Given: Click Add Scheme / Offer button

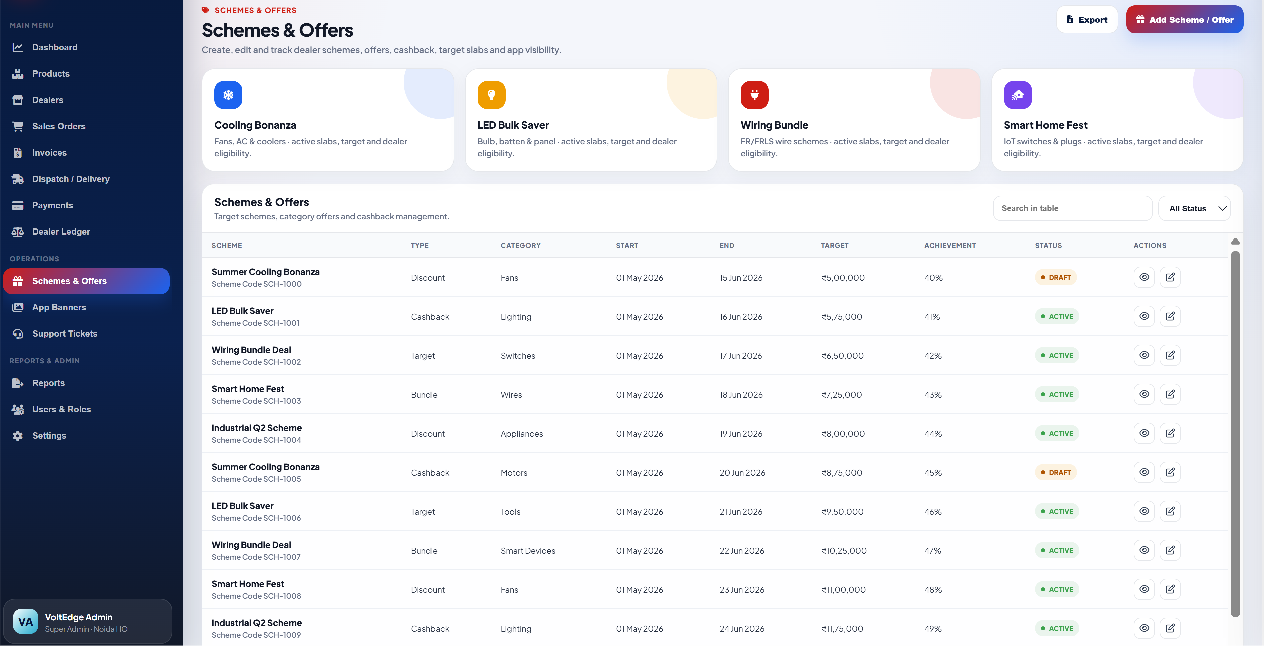Looking at the screenshot, I should click(1185, 19).
